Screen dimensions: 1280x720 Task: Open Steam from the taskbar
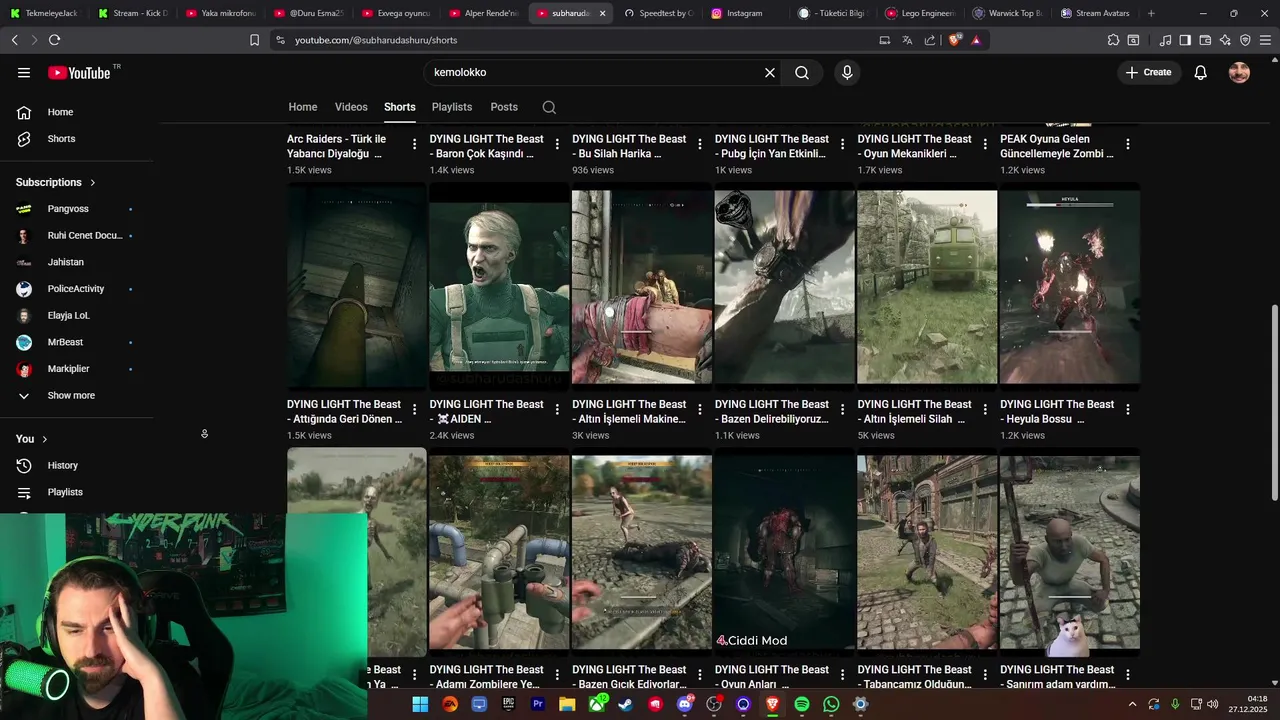coord(626,705)
